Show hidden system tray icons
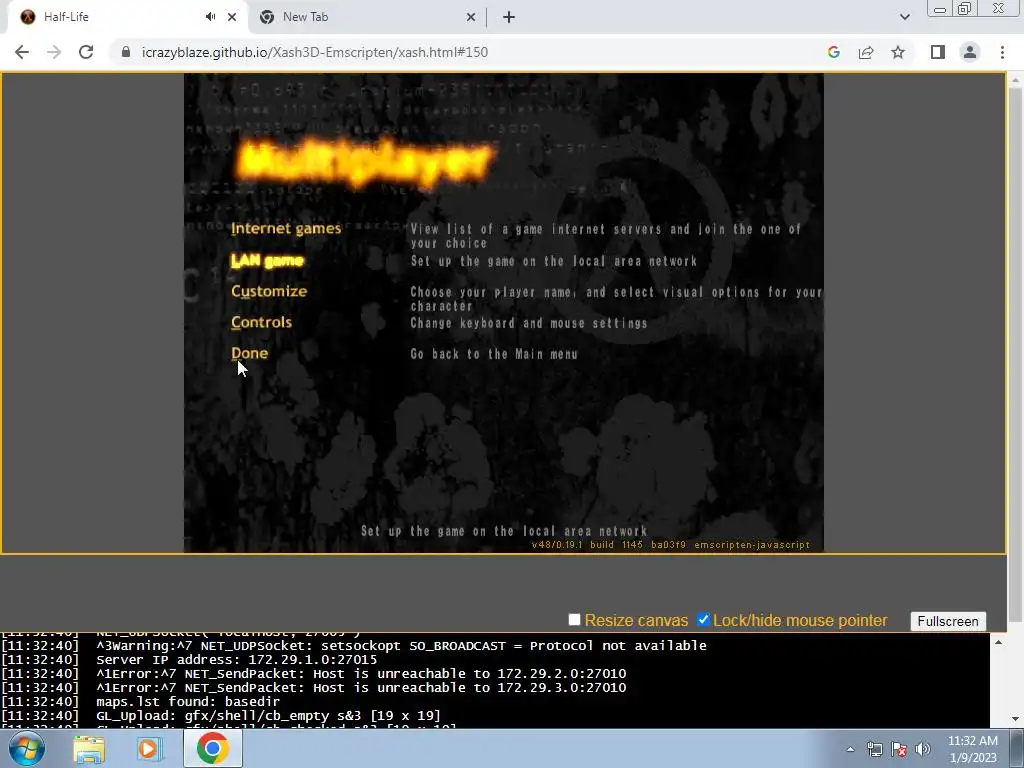 (x=850, y=749)
